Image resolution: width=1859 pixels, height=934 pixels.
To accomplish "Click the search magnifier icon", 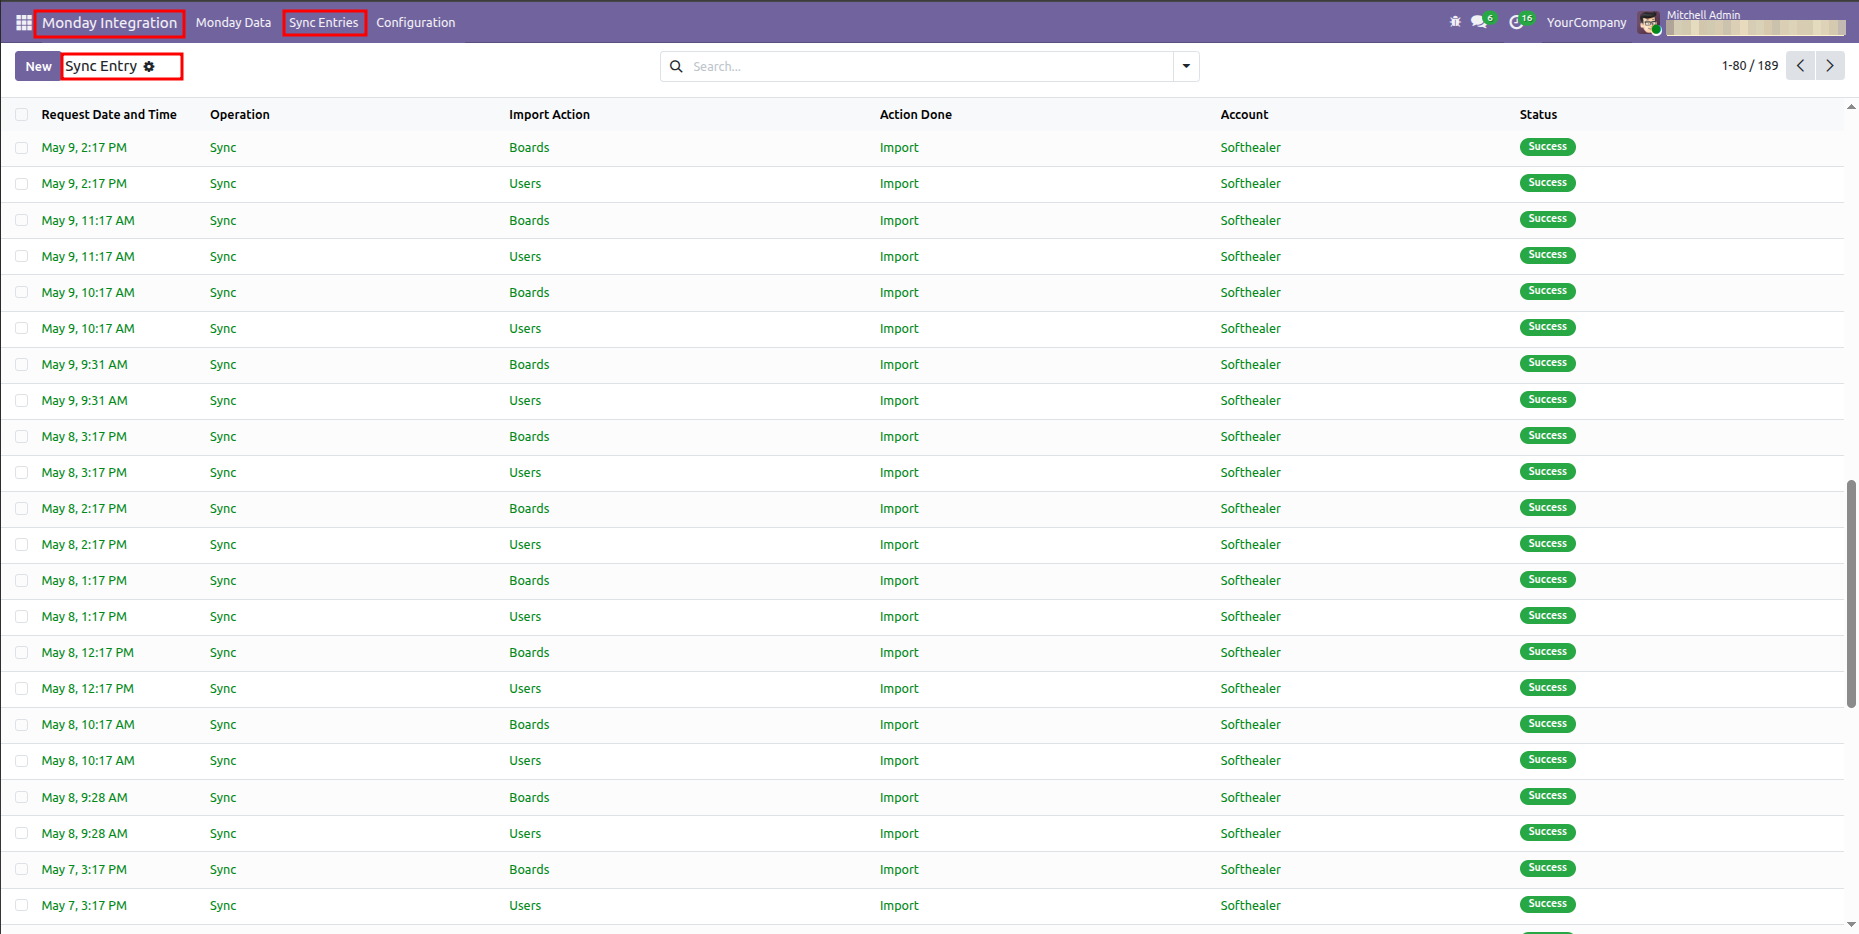I will click(x=676, y=66).
